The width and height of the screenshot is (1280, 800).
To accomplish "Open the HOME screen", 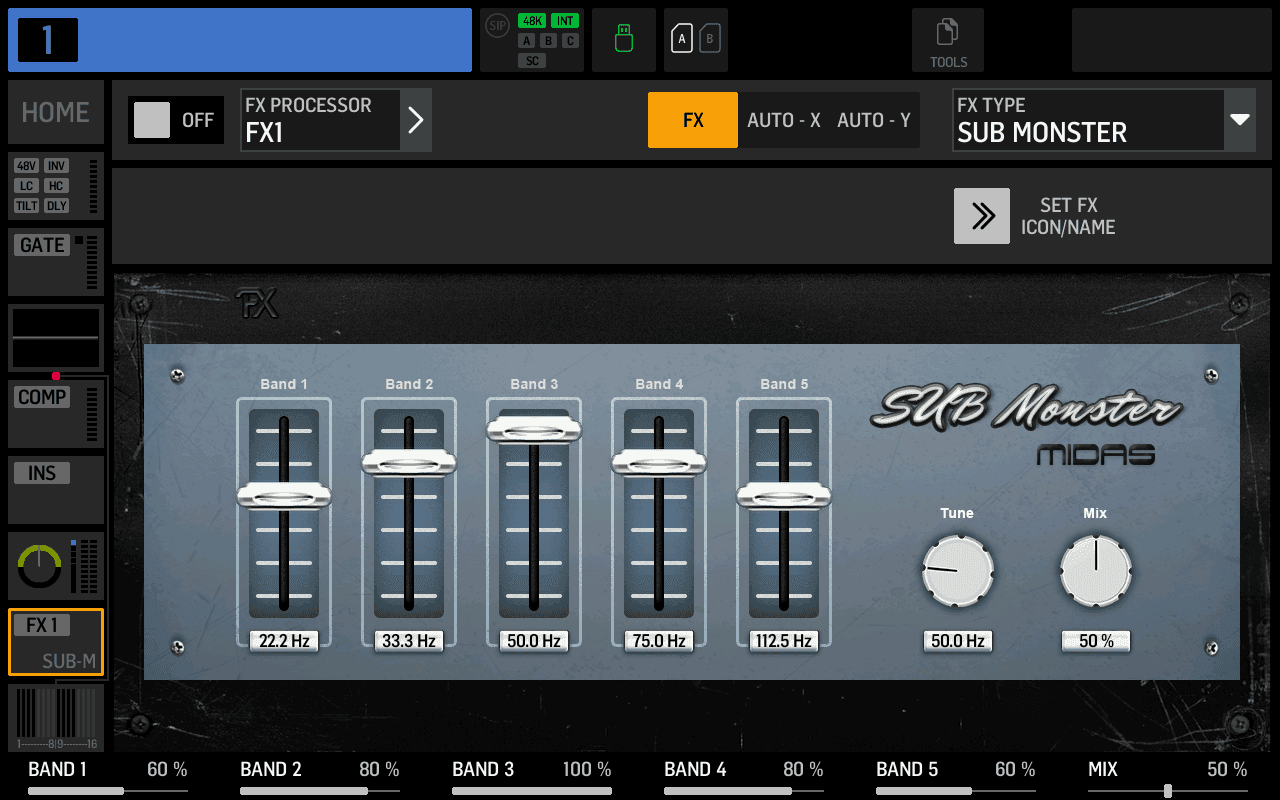I will [x=56, y=112].
